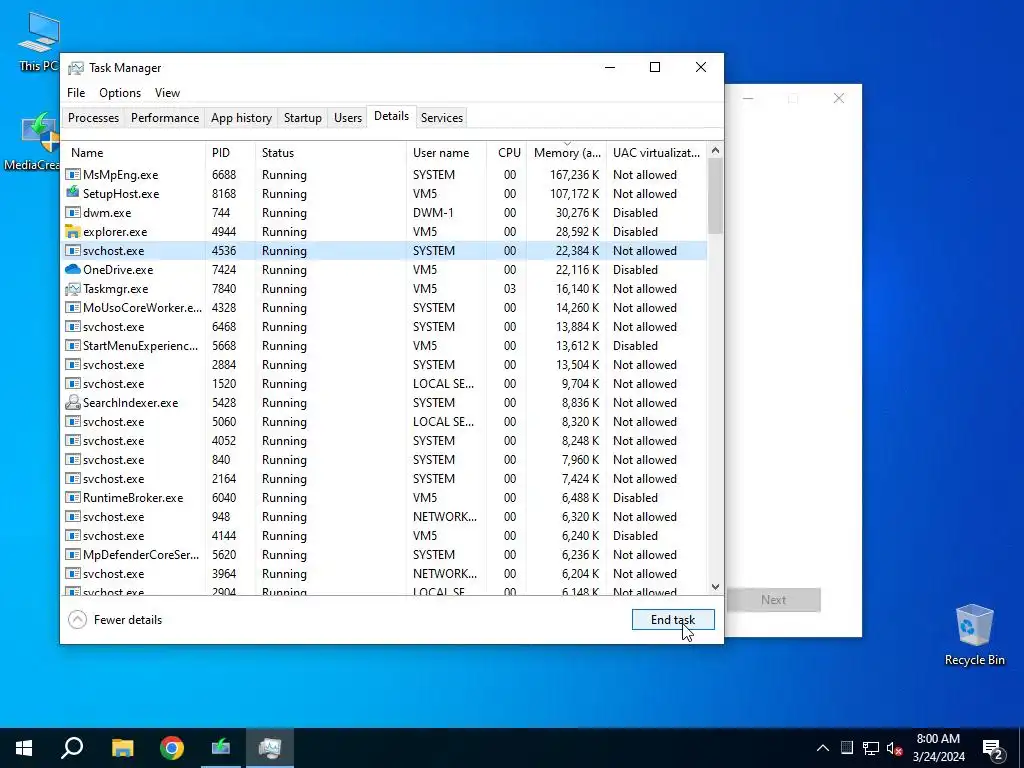Click Next in the background setup window
The image size is (1024, 768).
pos(773,600)
